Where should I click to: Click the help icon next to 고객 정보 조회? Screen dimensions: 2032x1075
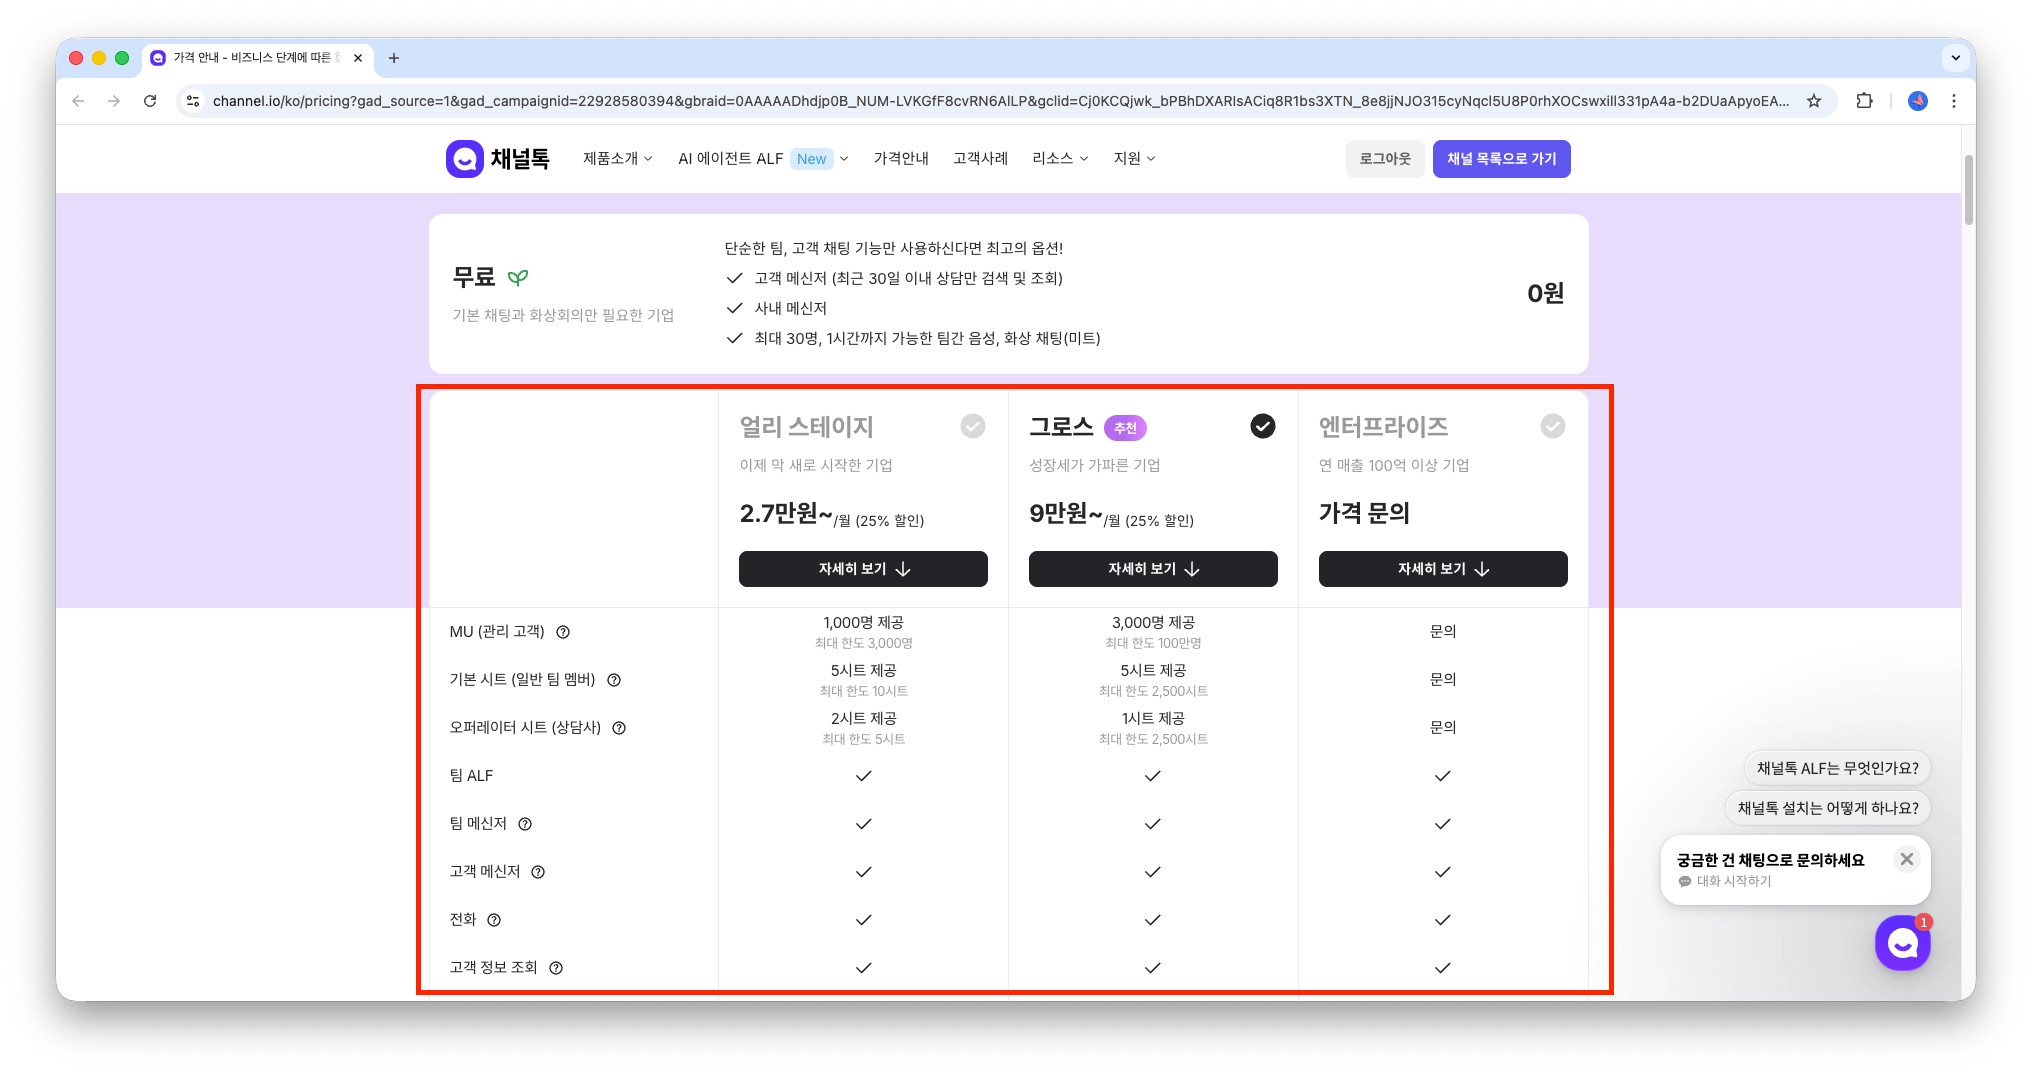coord(556,968)
